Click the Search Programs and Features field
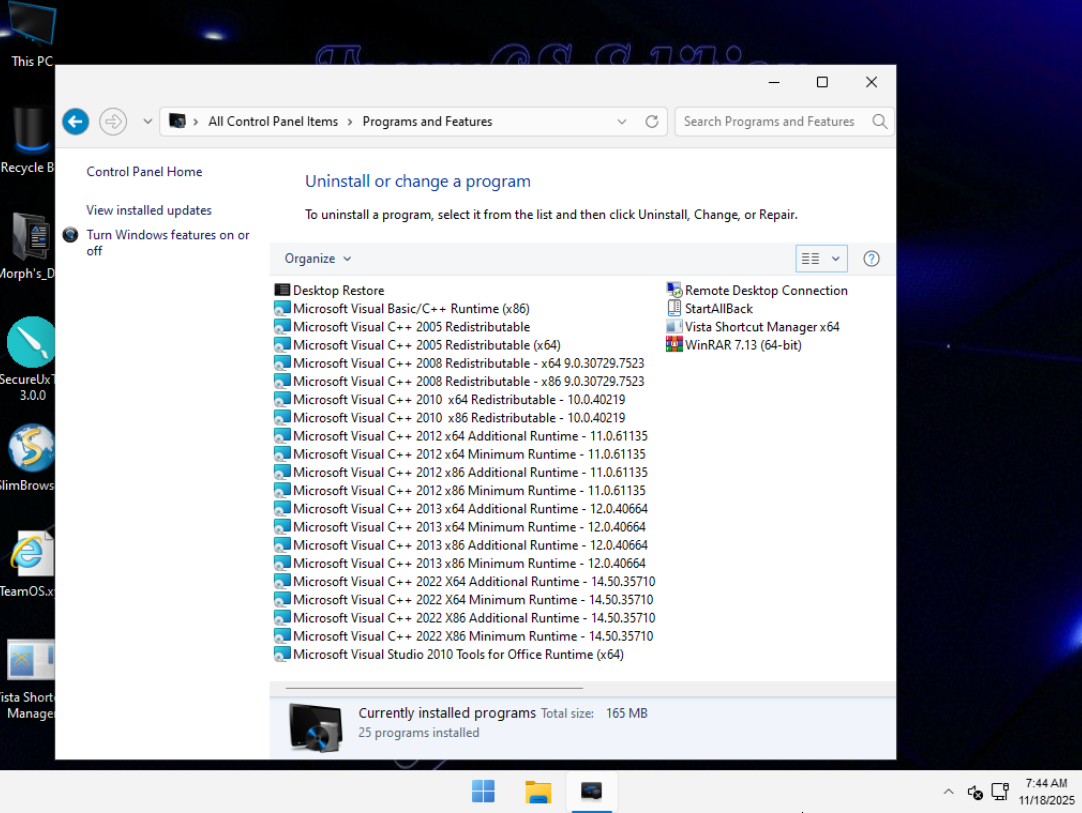The image size is (1082, 813). [770, 122]
